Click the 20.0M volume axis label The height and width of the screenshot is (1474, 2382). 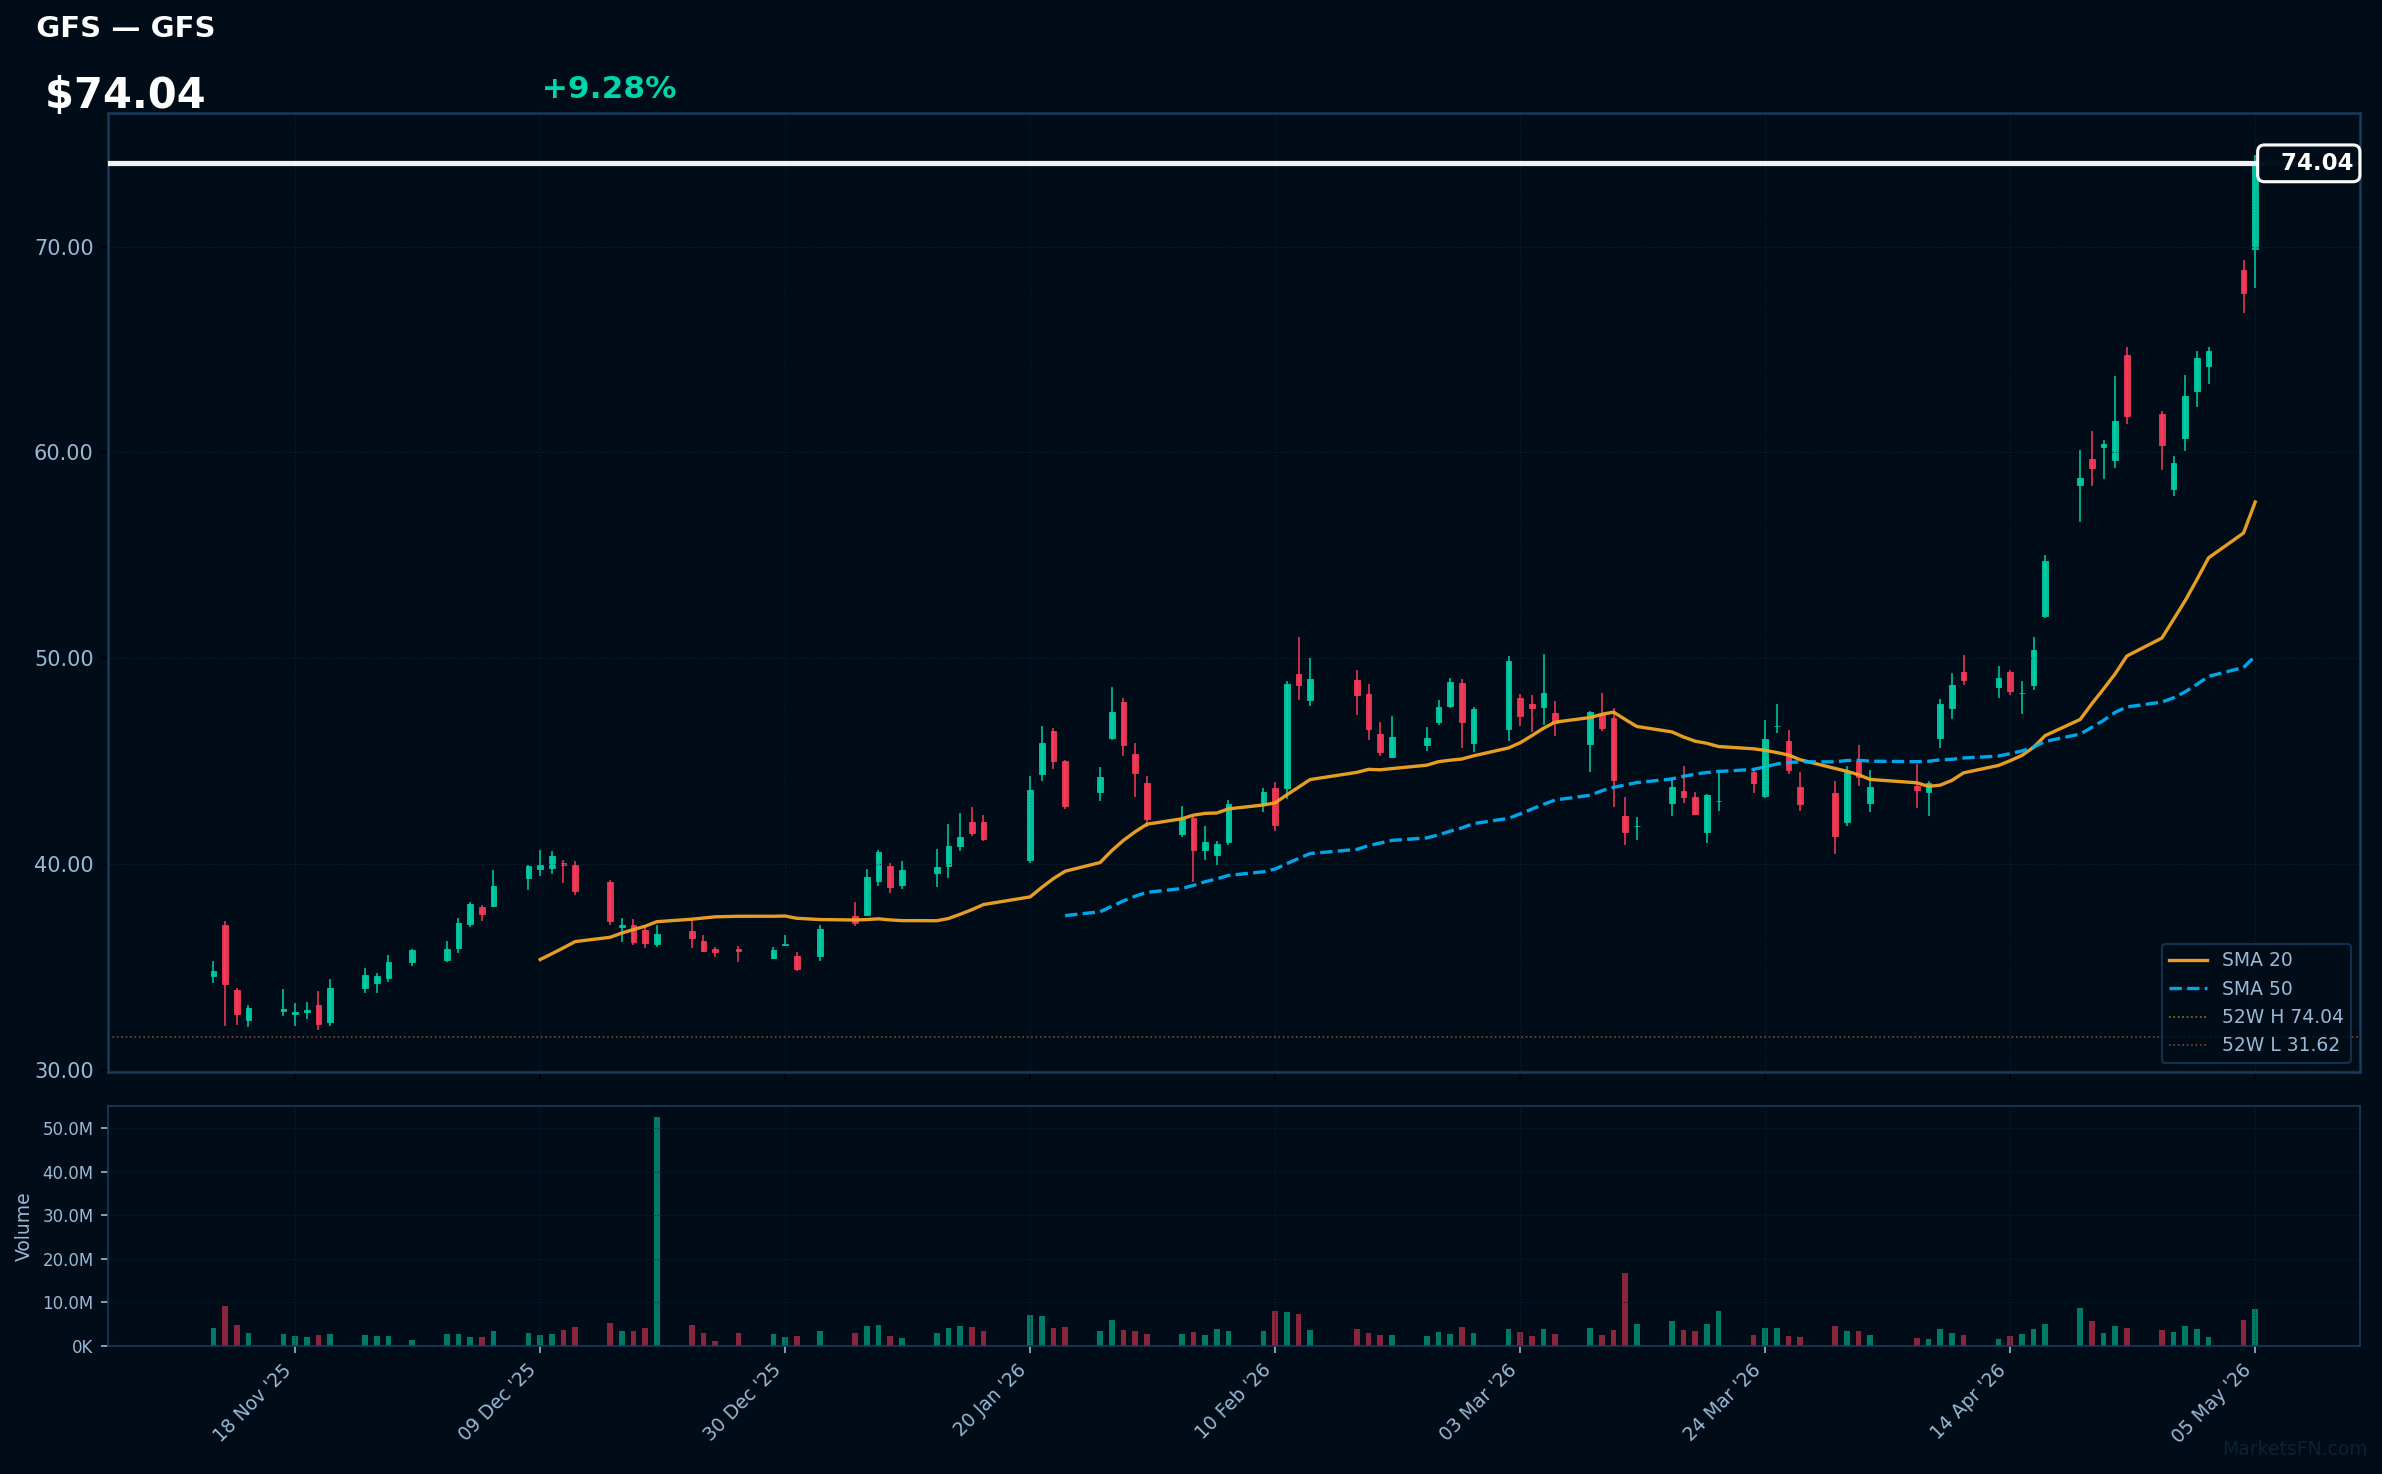(x=68, y=1260)
